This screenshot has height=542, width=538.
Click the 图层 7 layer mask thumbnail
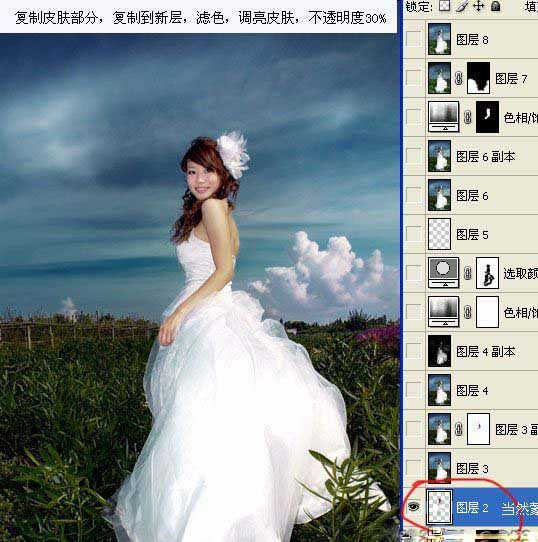(x=479, y=78)
